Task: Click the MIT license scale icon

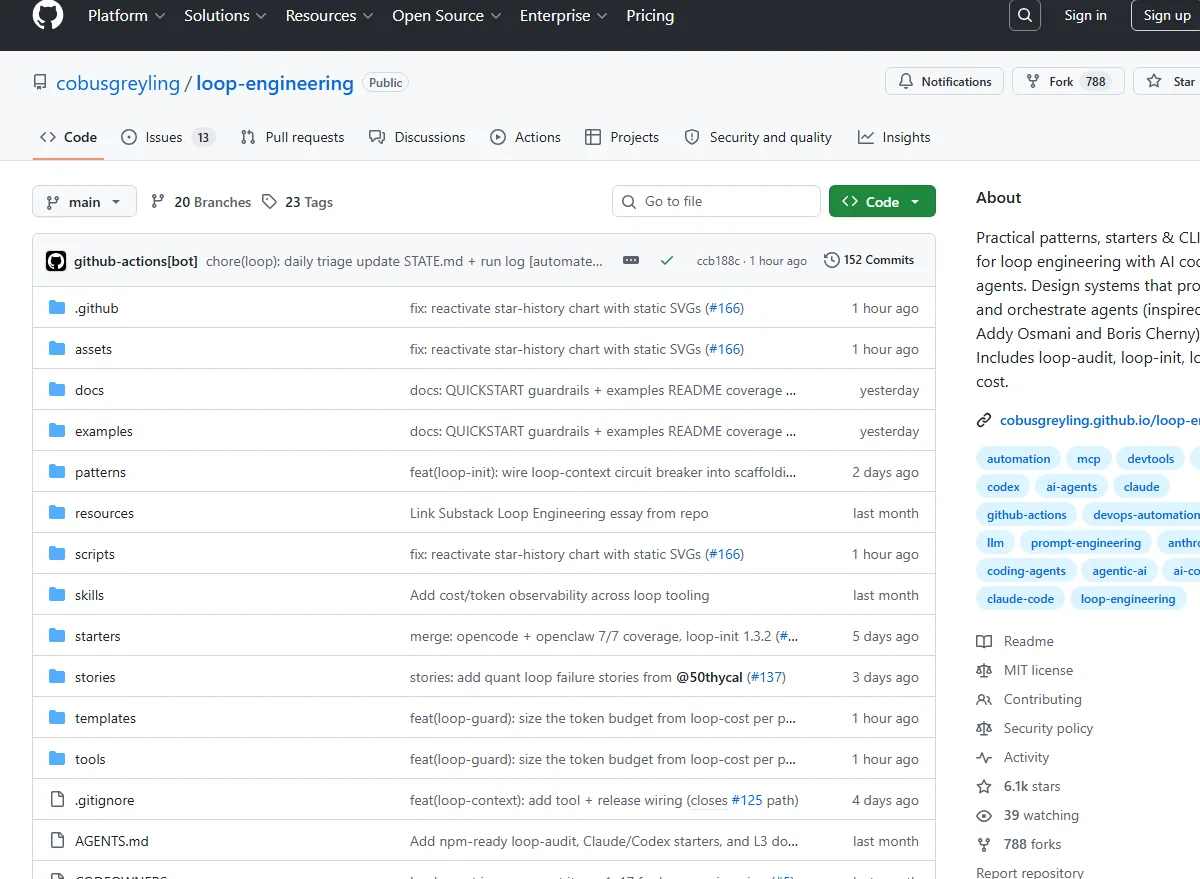Action: point(984,670)
